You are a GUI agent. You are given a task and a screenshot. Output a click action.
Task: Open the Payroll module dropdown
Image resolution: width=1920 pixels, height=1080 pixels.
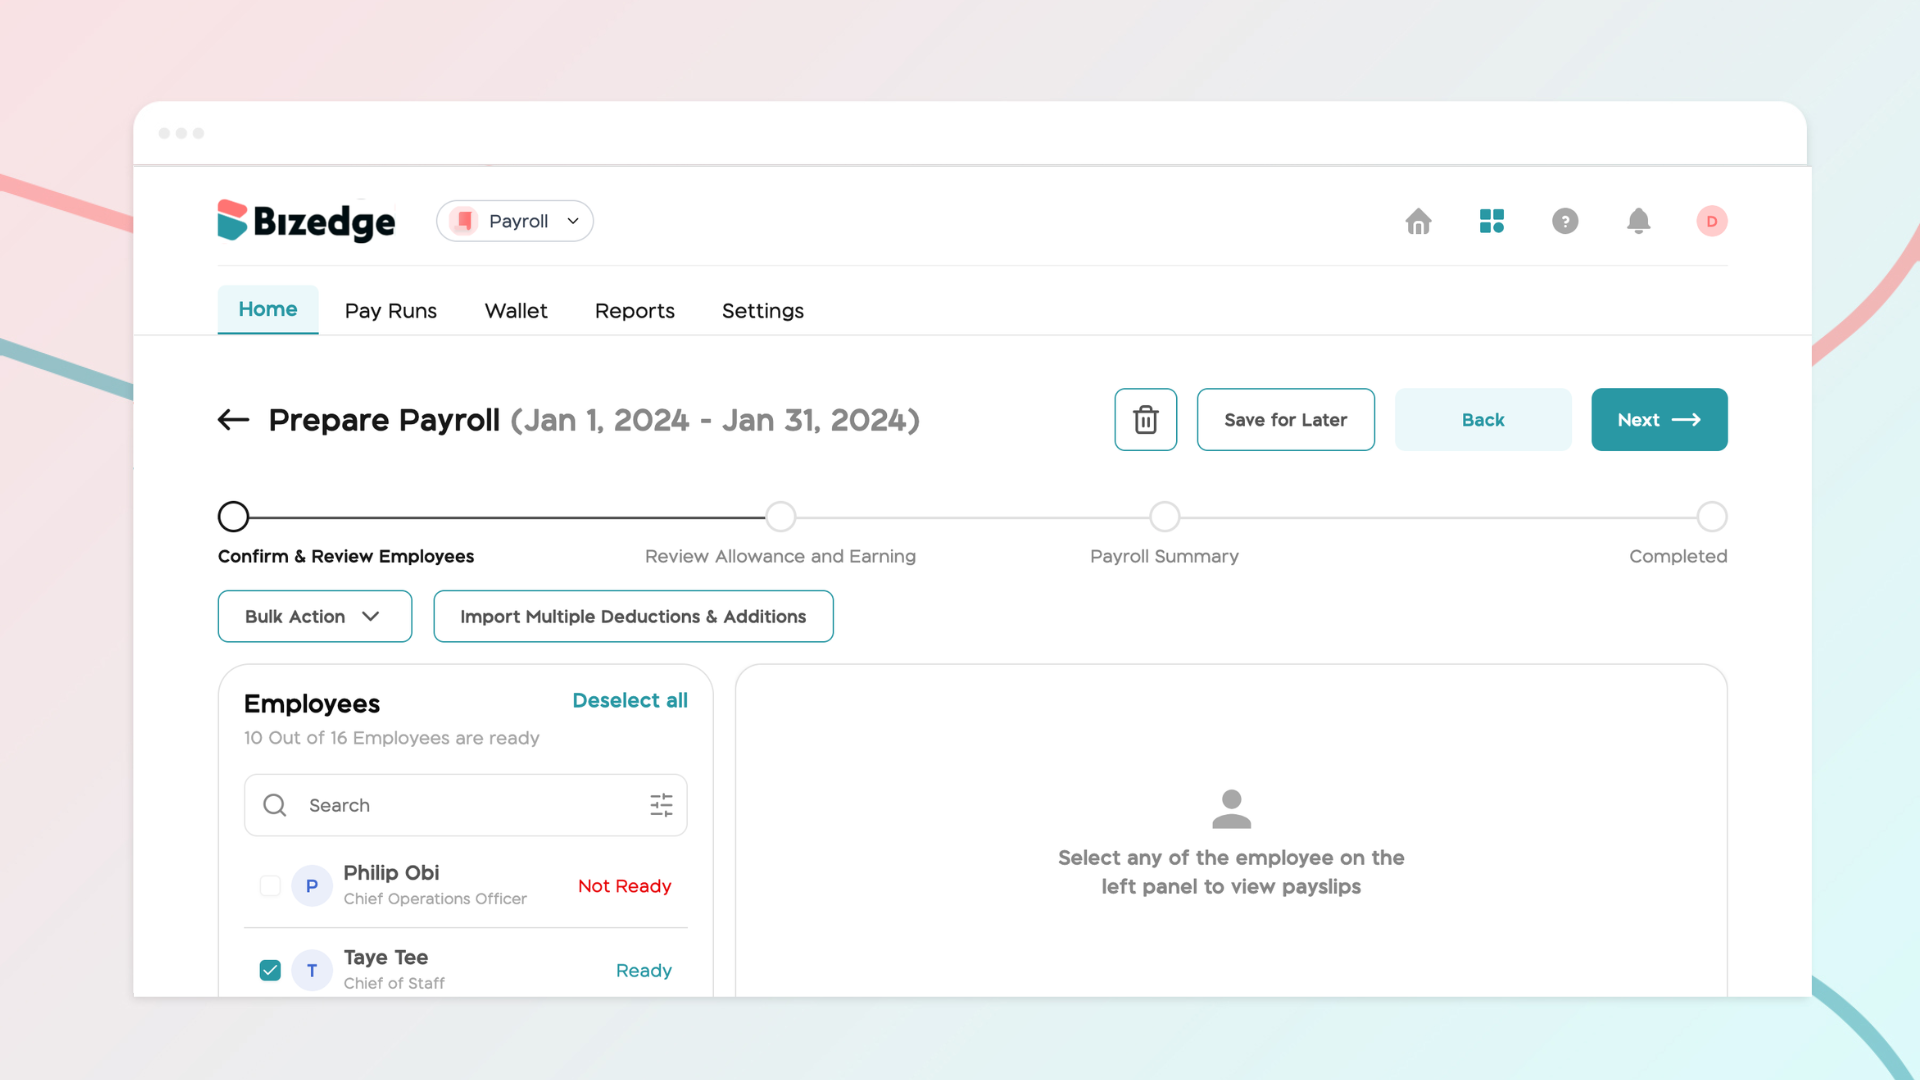pyautogui.click(x=515, y=221)
